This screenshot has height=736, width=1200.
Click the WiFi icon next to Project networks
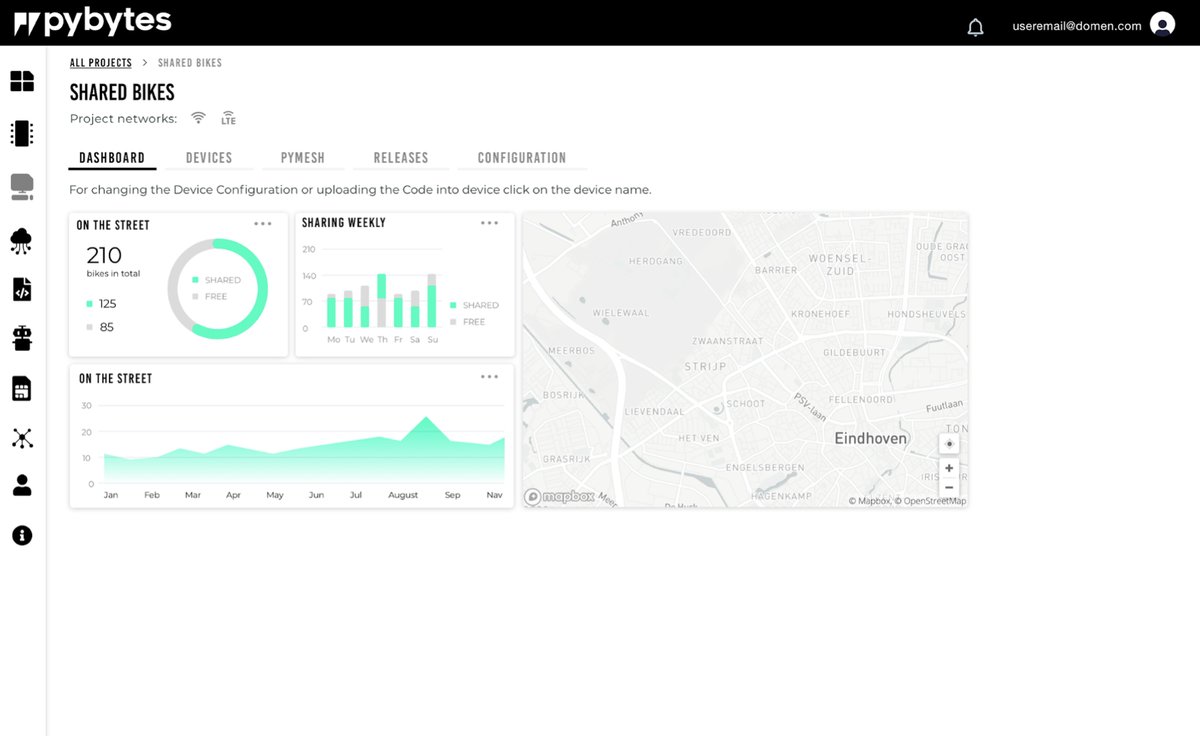[198, 117]
